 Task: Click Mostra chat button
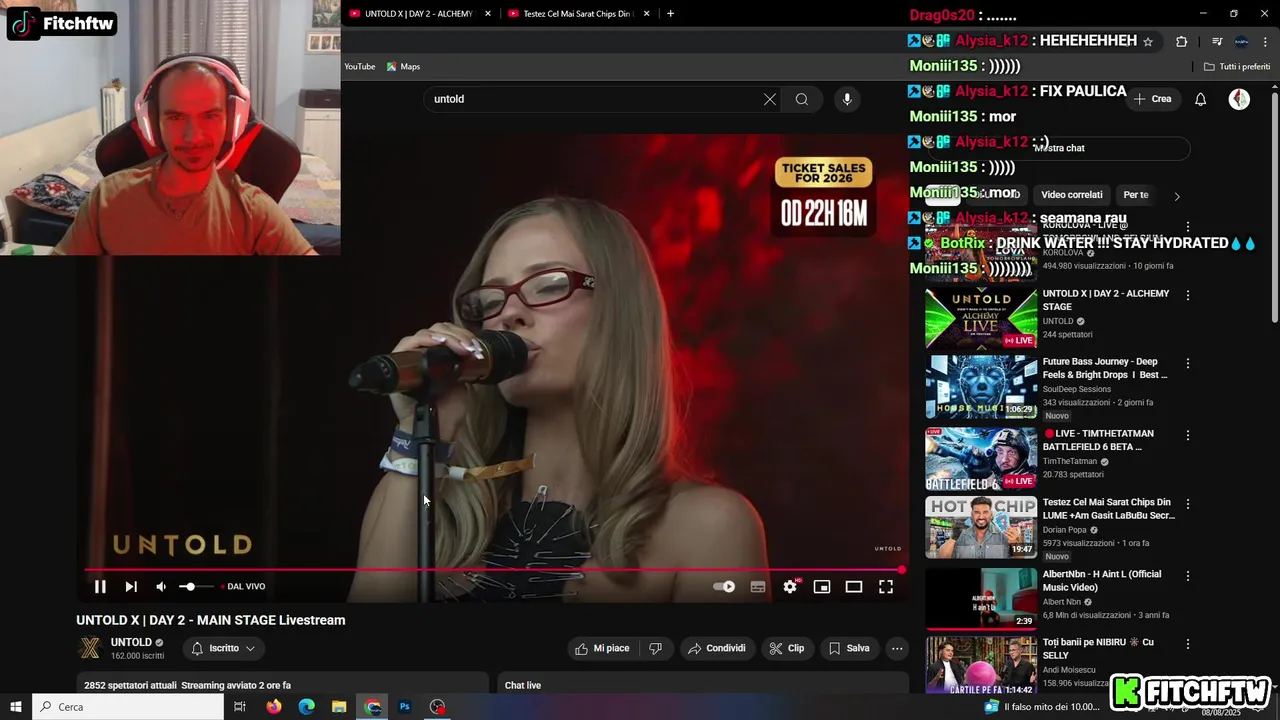point(1060,148)
